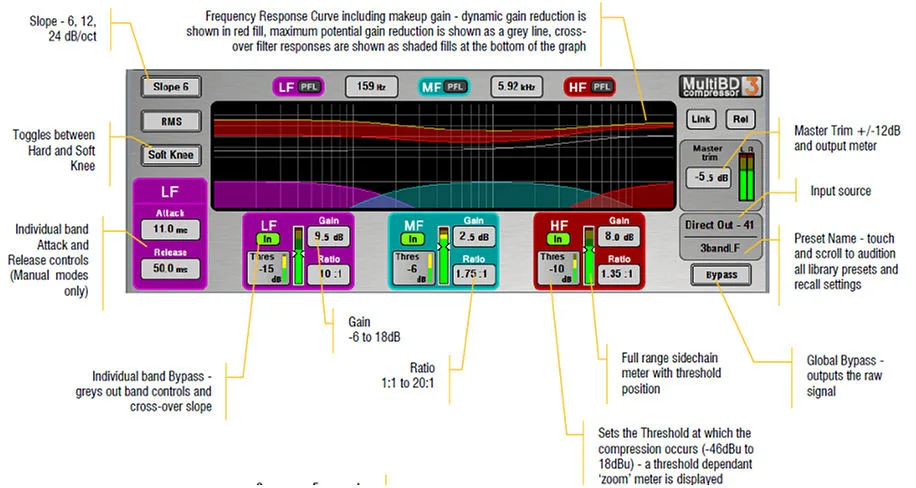Click the 'Master Trim +/-12dB' caption text
Screen dimensions: 916x488
(x=847, y=131)
